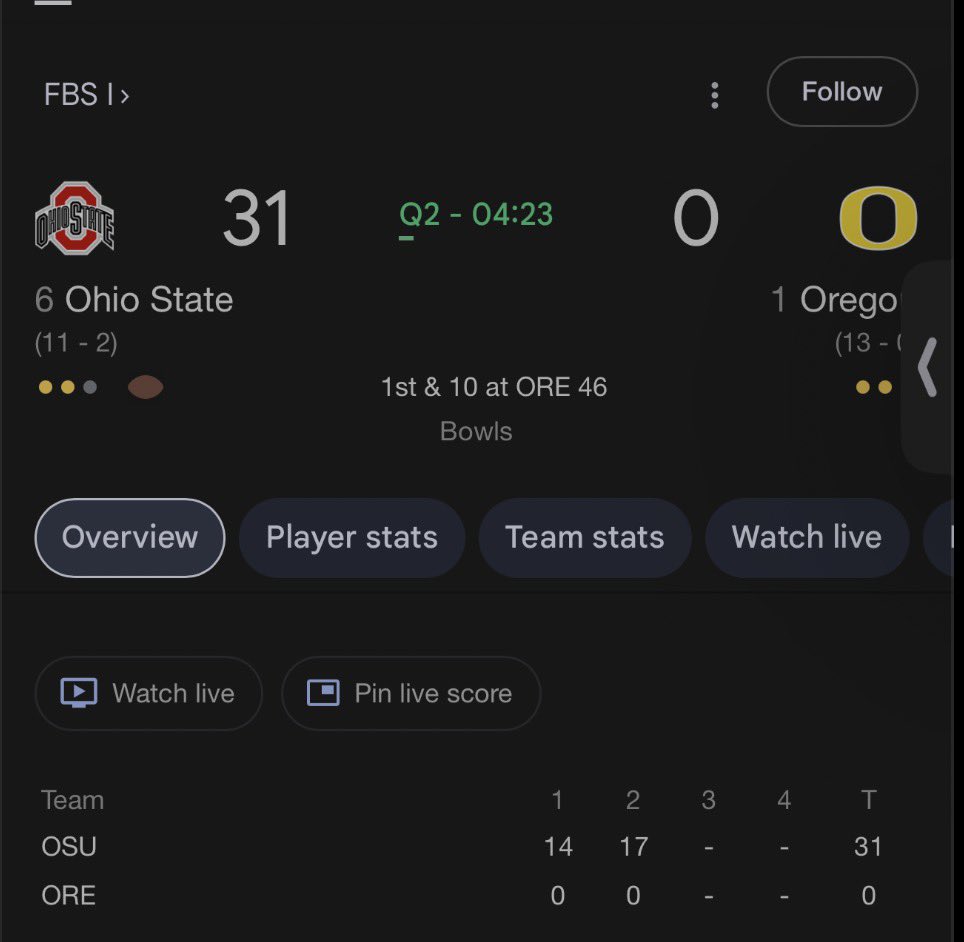Tap the Q2 - 04:23 game clock
This screenshot has height=942, width=964.
(476, 215)
